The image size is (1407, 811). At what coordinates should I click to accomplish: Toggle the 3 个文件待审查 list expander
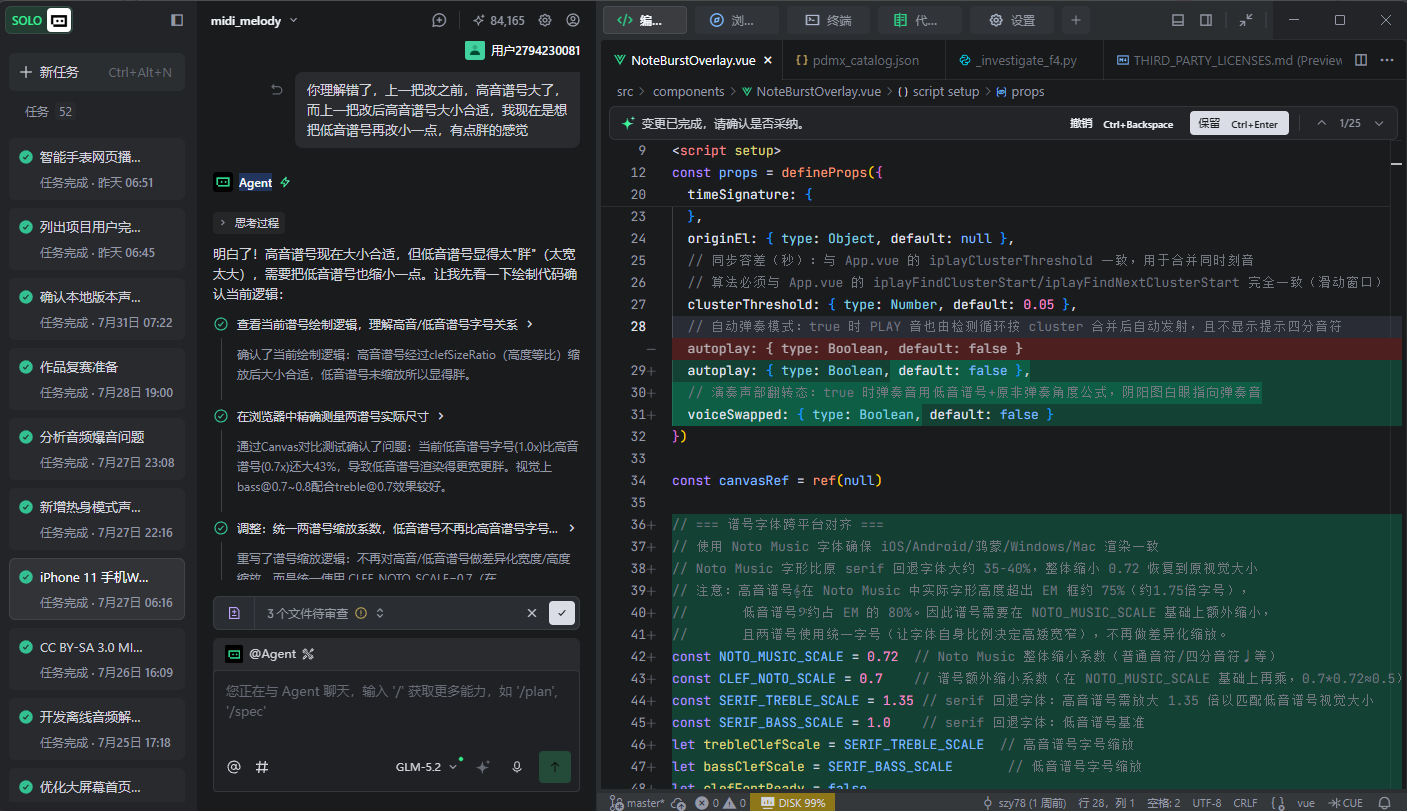pos(380,613)
